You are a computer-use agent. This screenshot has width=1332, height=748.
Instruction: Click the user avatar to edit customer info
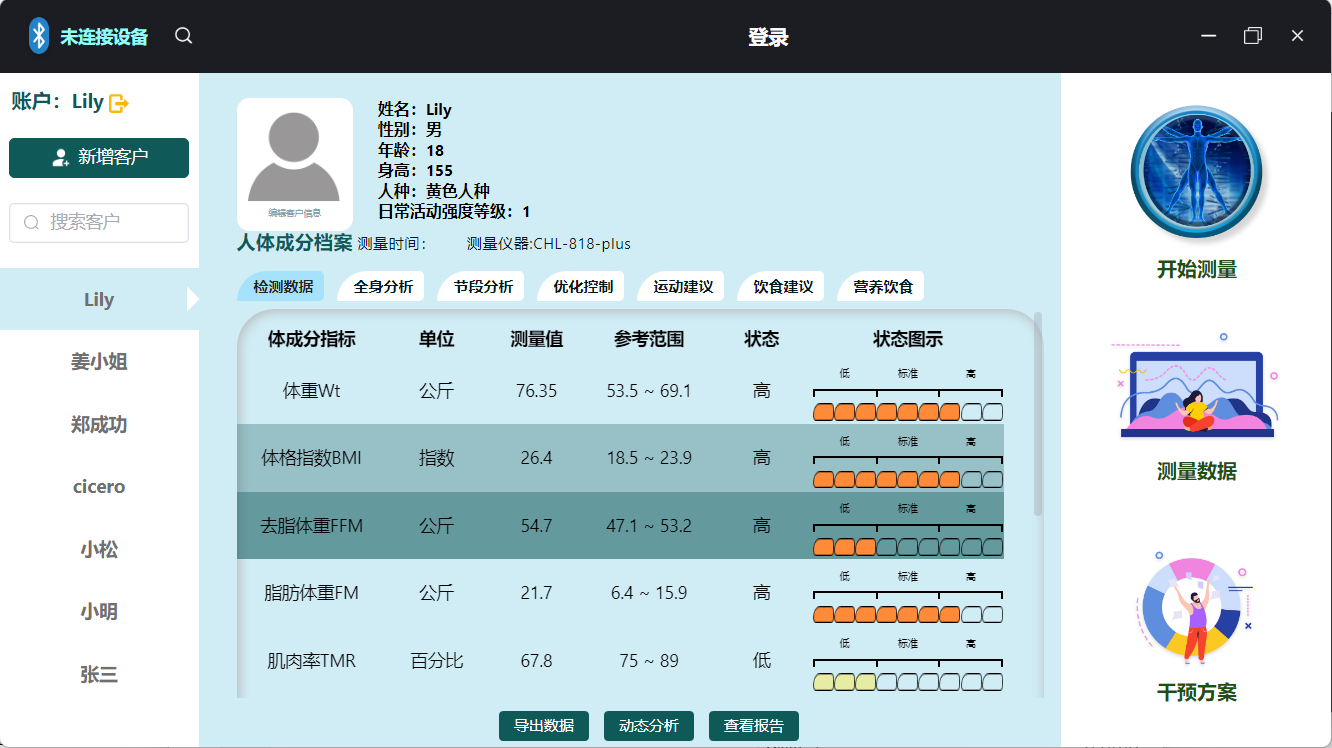click(x=295, y=164)
